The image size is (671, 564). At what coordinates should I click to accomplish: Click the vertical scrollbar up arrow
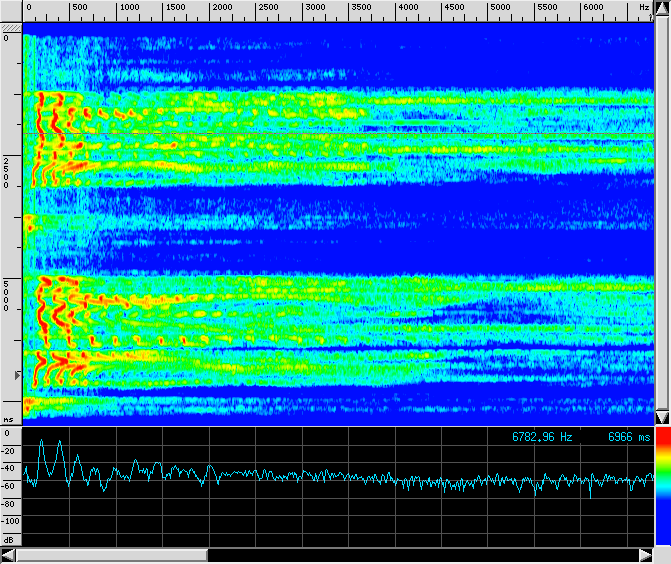click(661, 8)
